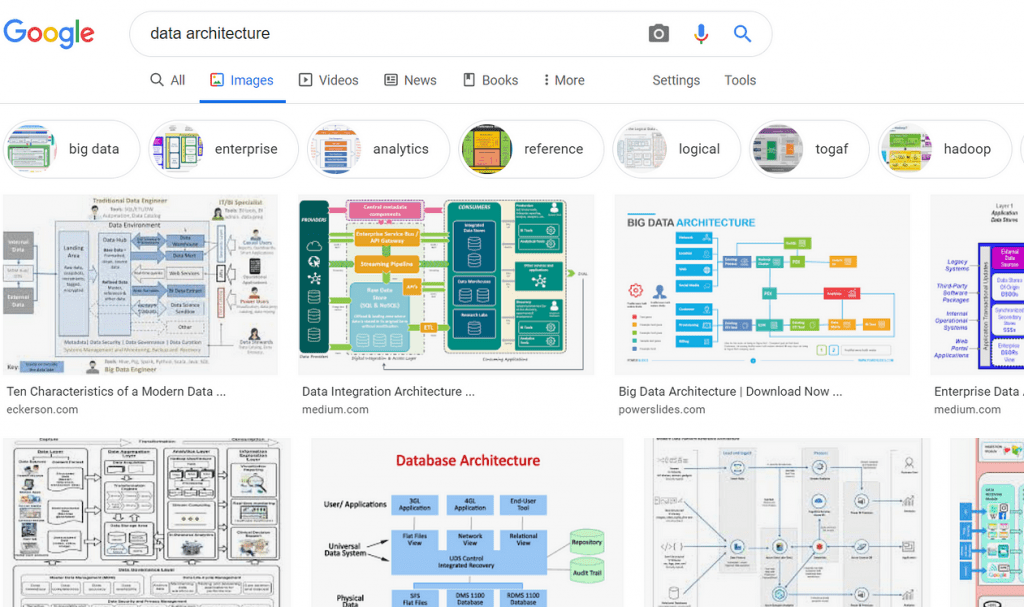This screenshot has height=607, width=1024.
Task: Open the Settings menu
Action: (676, 80)
